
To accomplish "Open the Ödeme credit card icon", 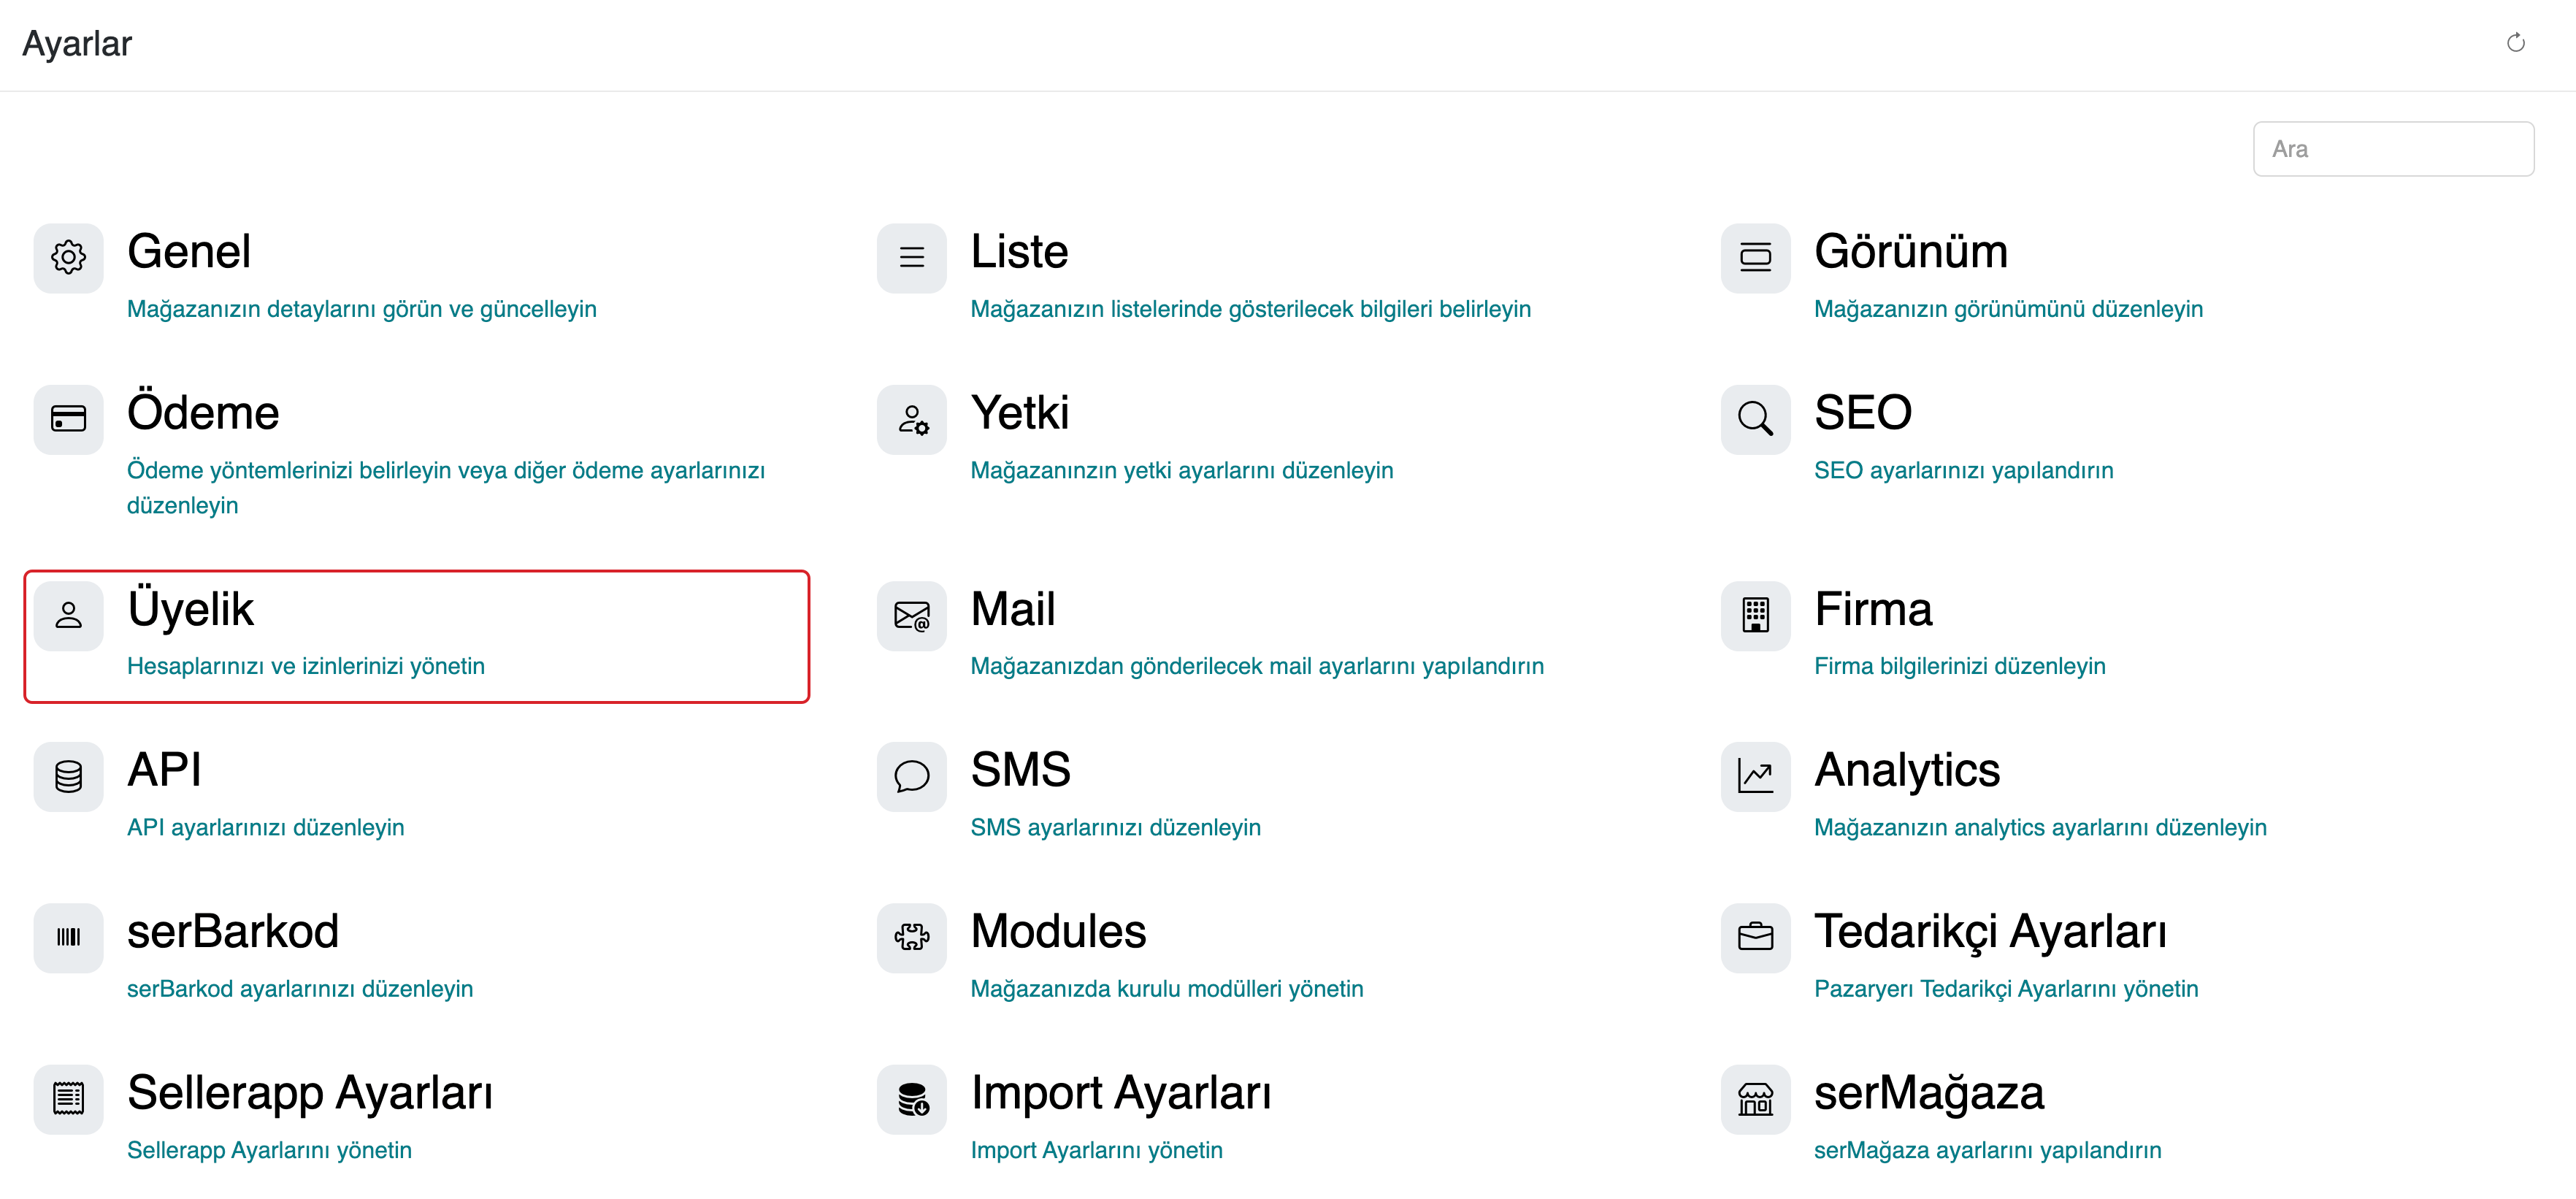I will (68, 419).
